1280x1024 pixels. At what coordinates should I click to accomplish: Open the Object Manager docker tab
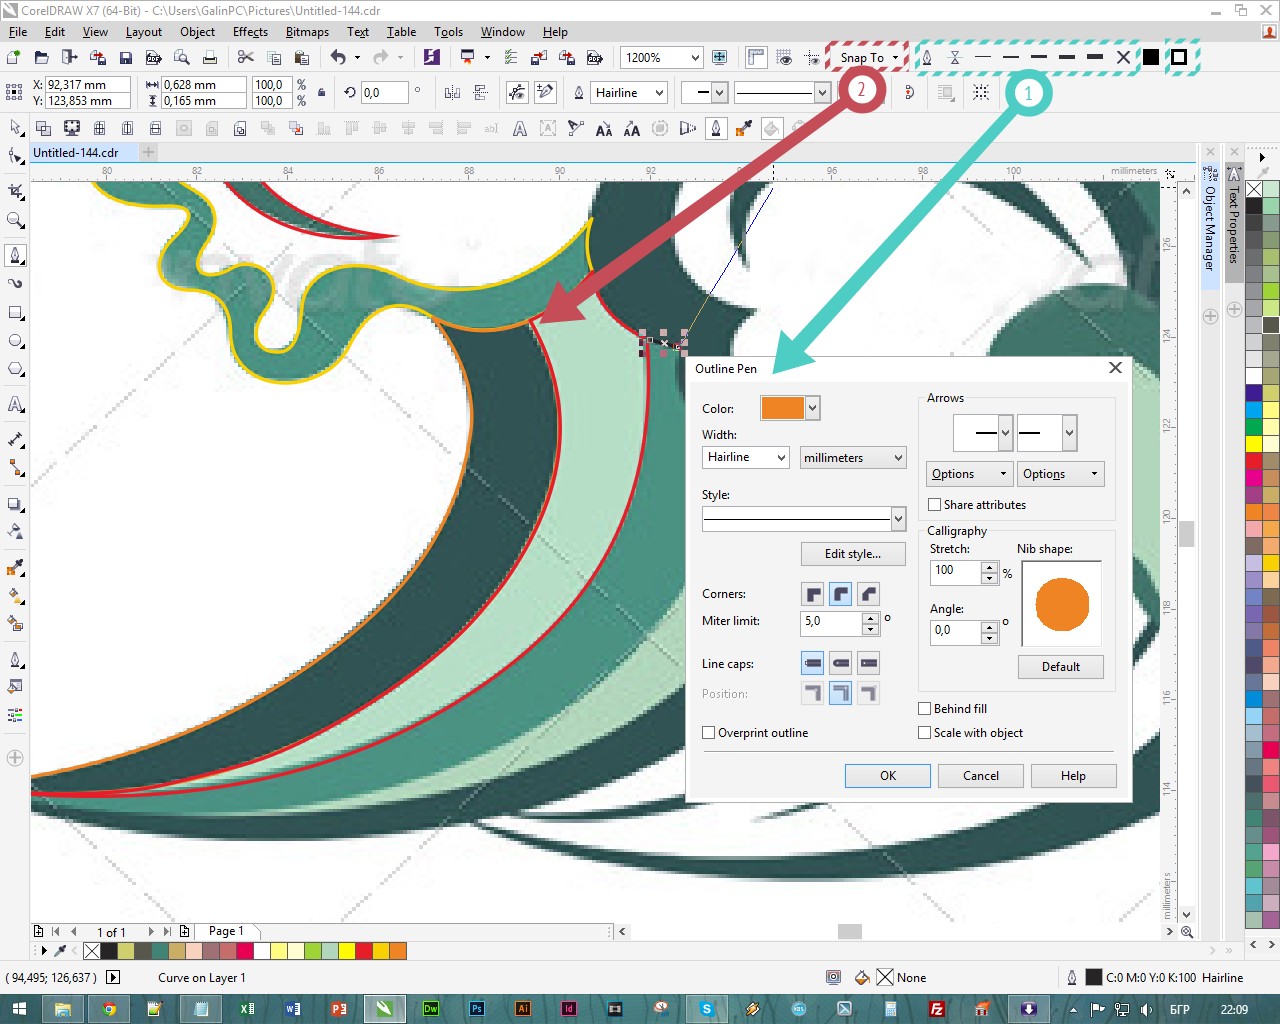click(1209, 228)
